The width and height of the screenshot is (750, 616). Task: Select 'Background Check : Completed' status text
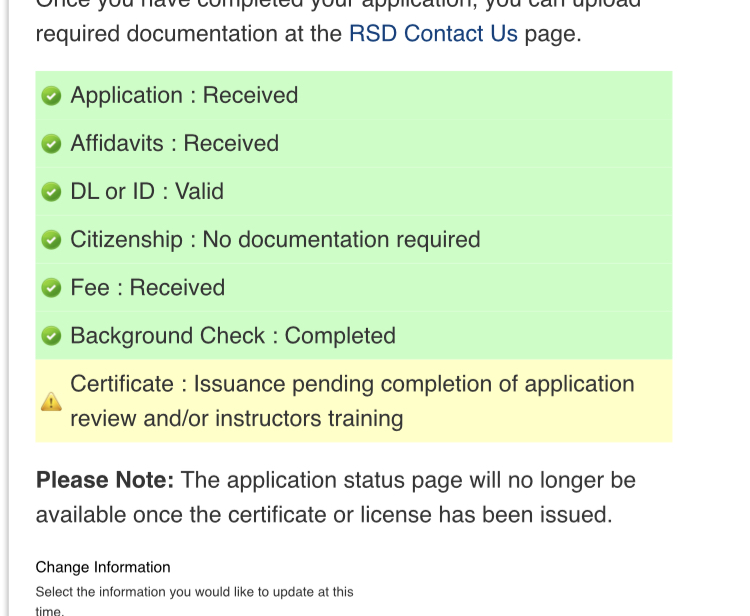point(233,336)
